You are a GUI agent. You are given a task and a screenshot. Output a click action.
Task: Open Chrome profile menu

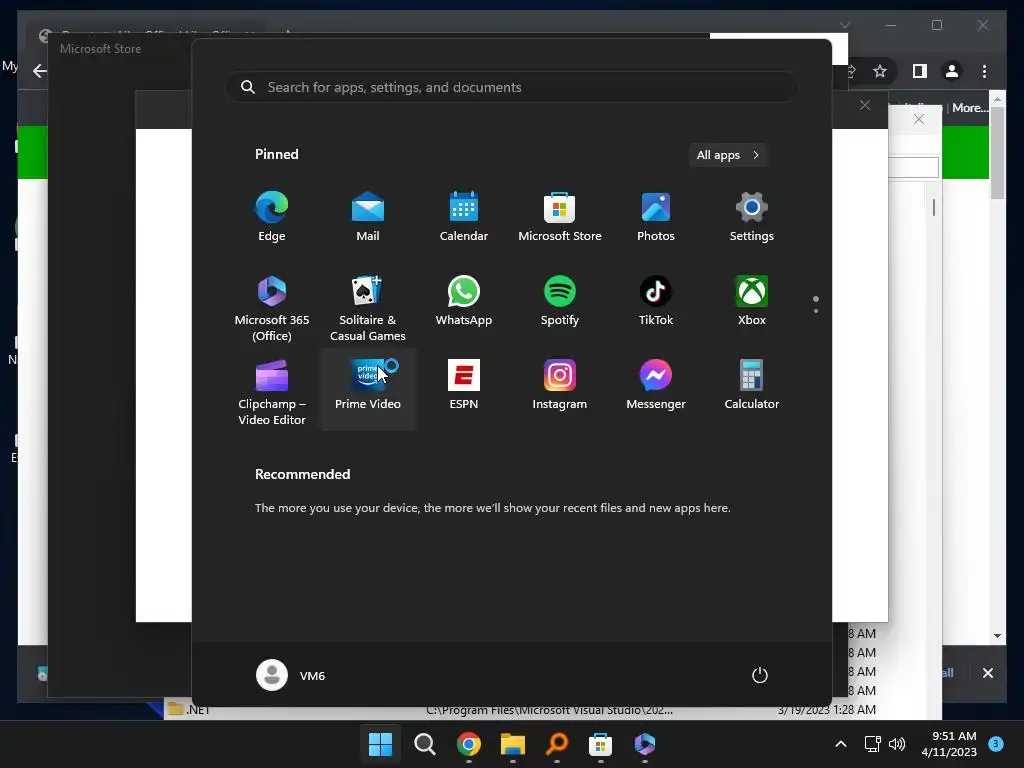[952, 71]
